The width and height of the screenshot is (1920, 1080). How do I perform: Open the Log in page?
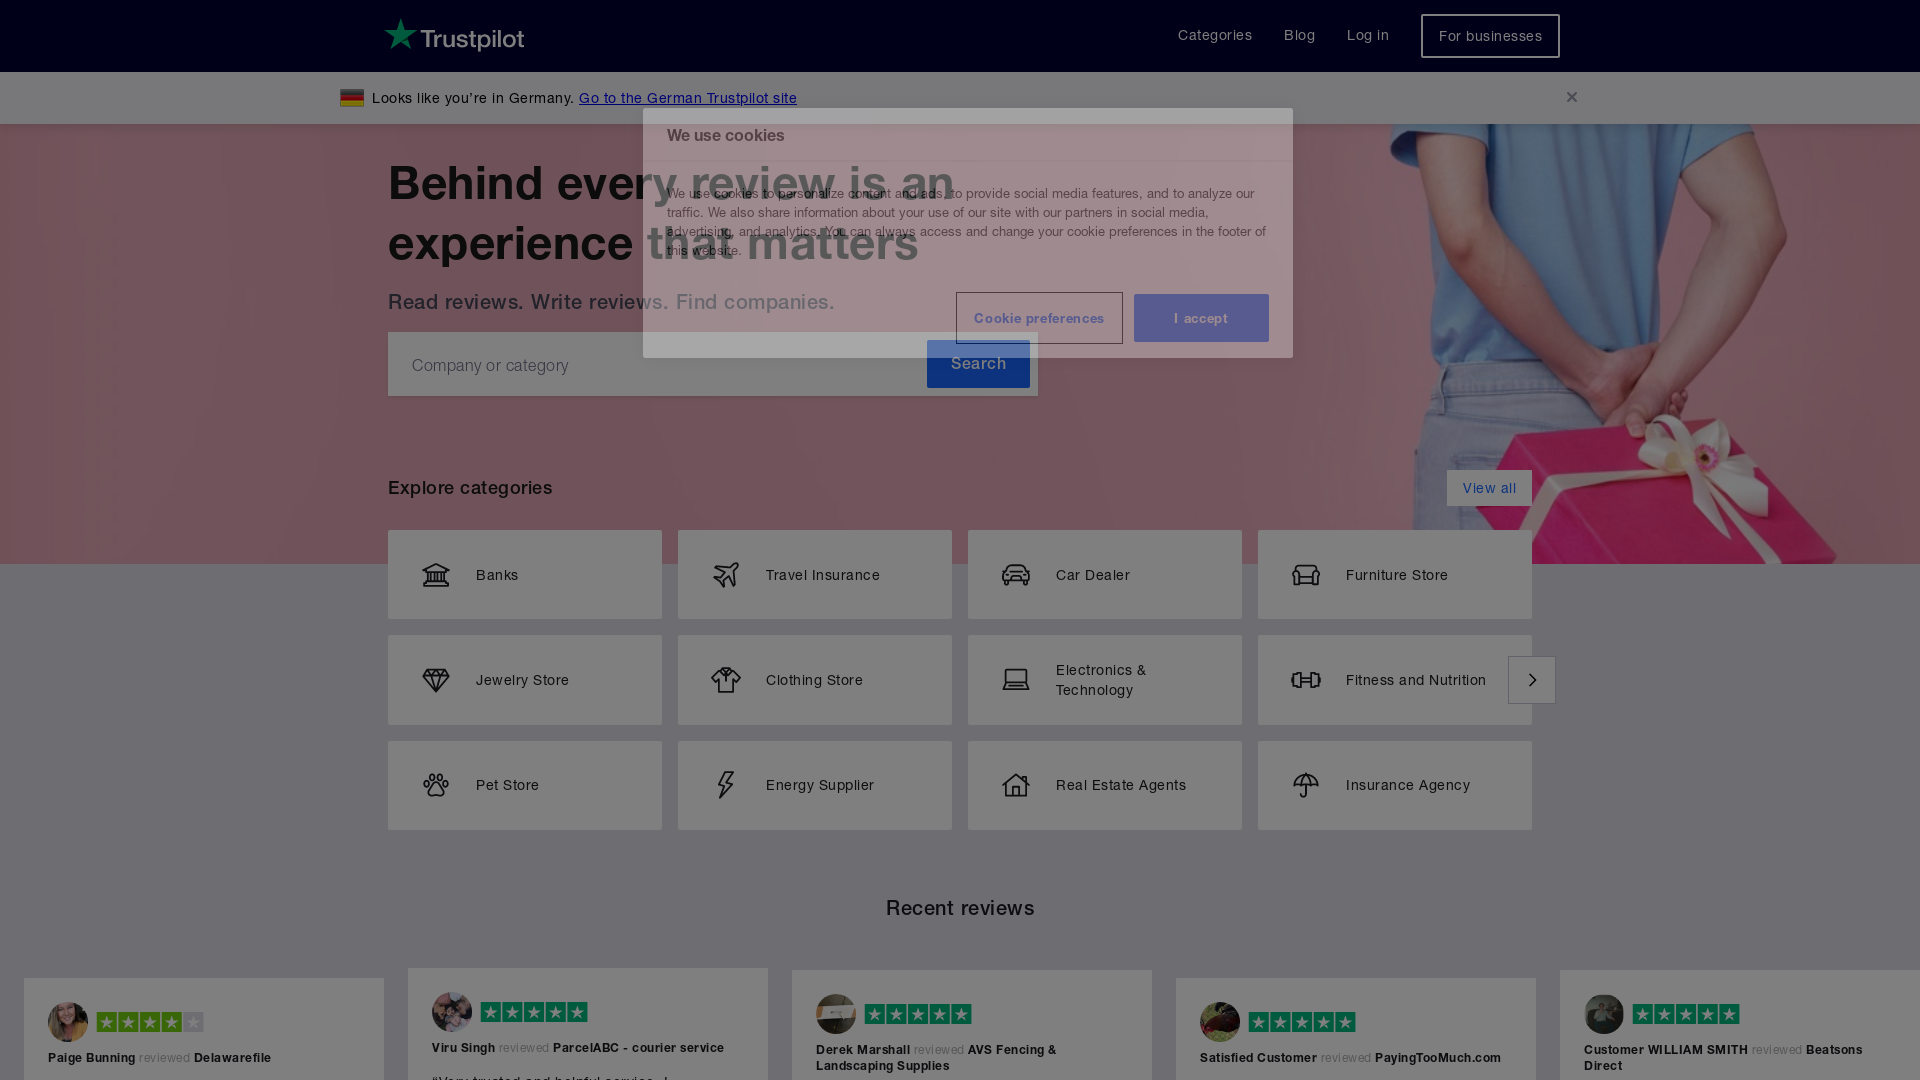tap(1368, 35)
